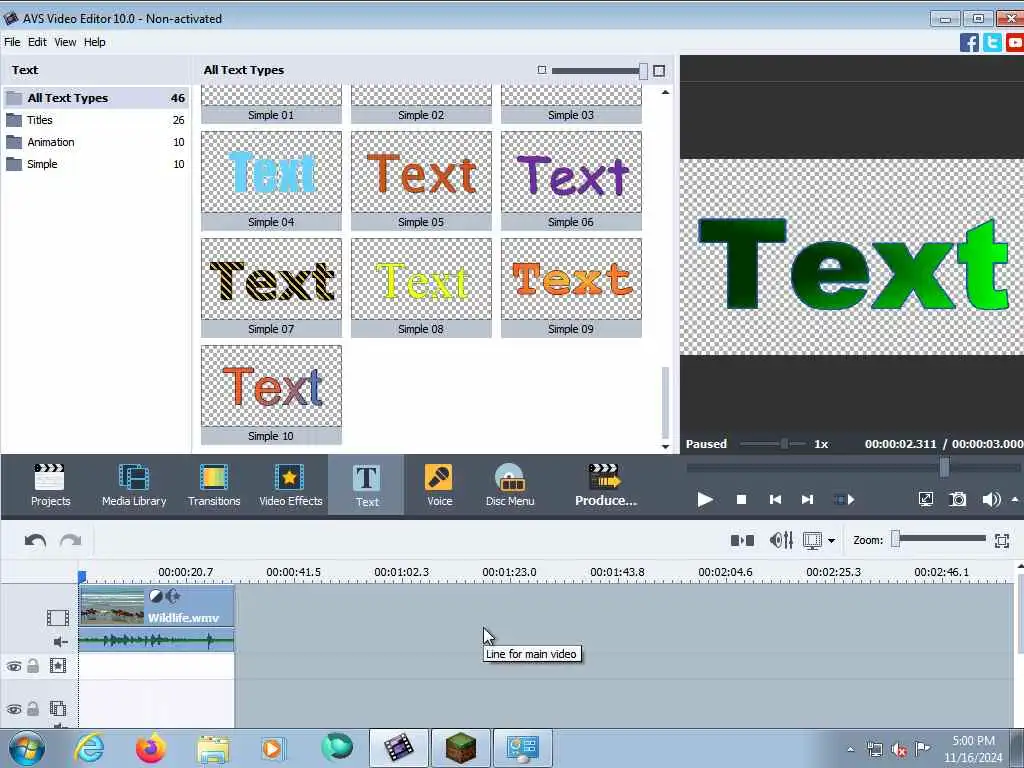Open the Projects section
This screenshot has width=1024, height=768.
[50, 485]
